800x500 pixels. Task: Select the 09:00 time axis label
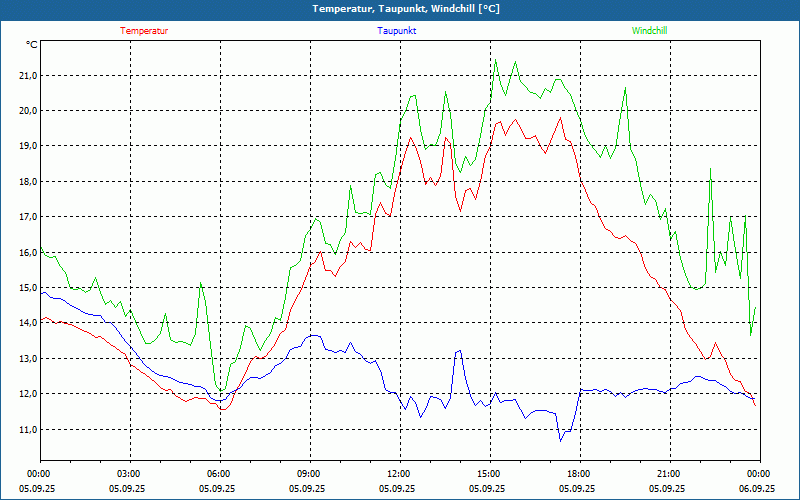pos(309,474)
